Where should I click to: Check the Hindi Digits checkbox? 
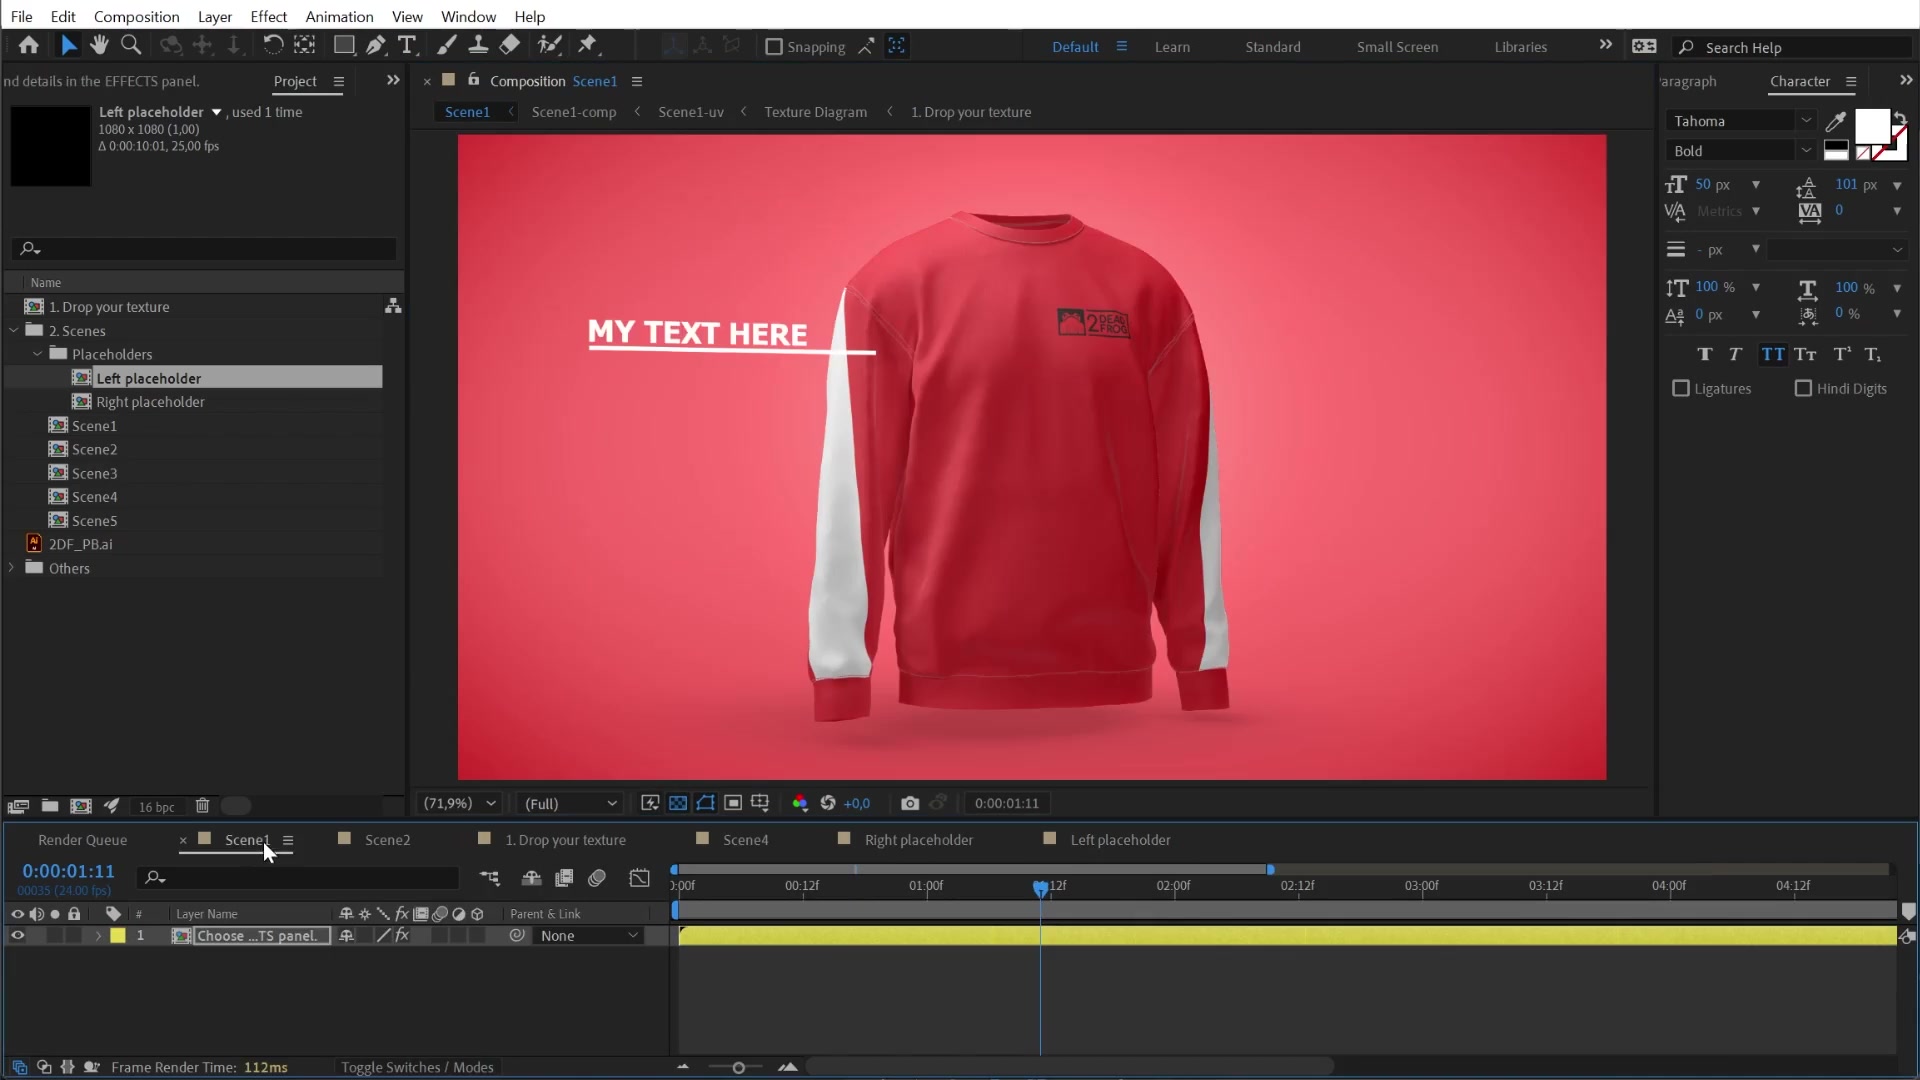tap(1803, 389)
